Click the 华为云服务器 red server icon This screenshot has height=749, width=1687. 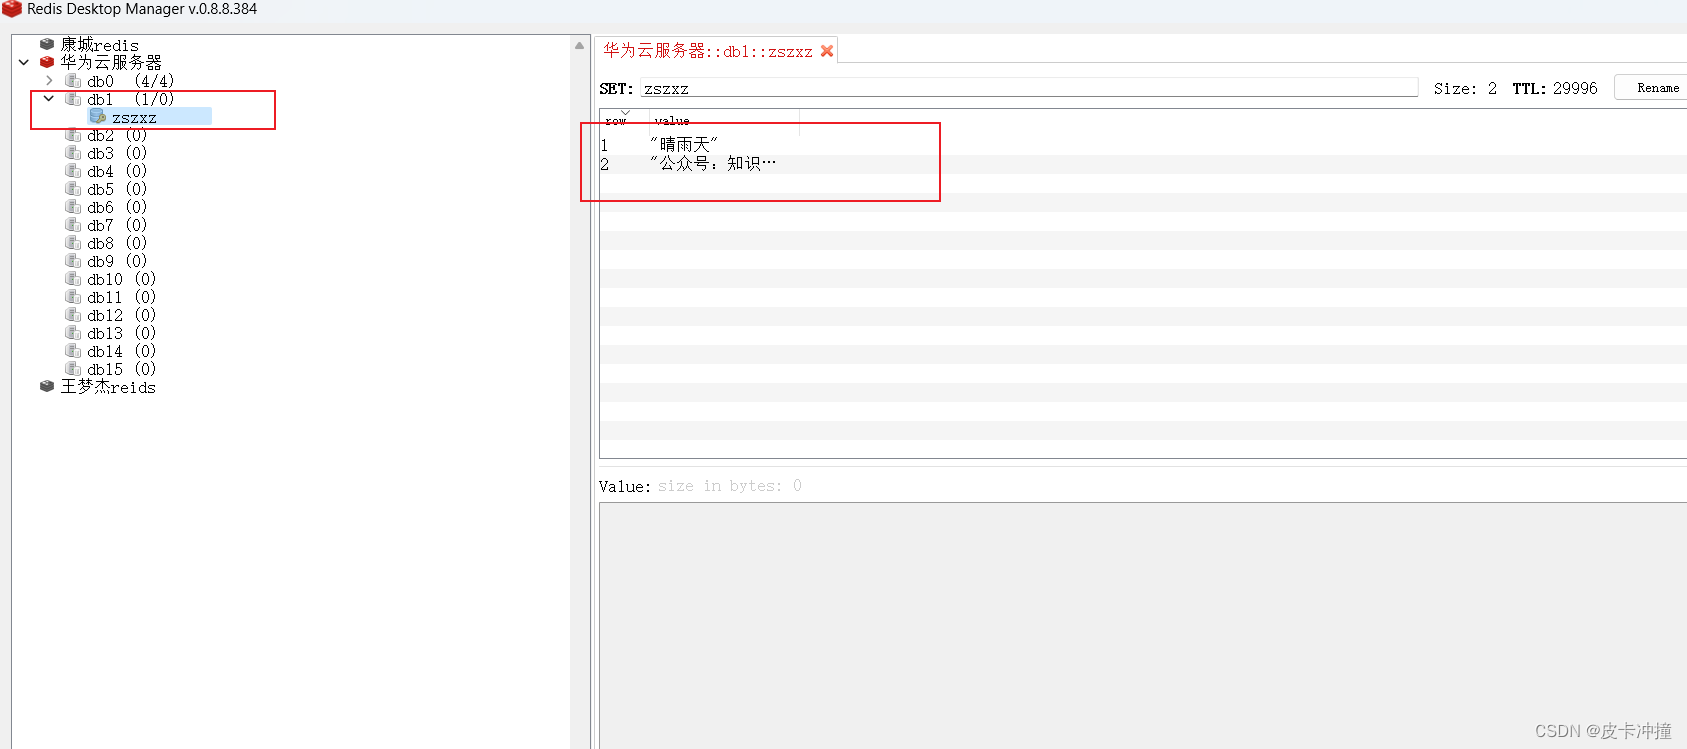(47, 62)
